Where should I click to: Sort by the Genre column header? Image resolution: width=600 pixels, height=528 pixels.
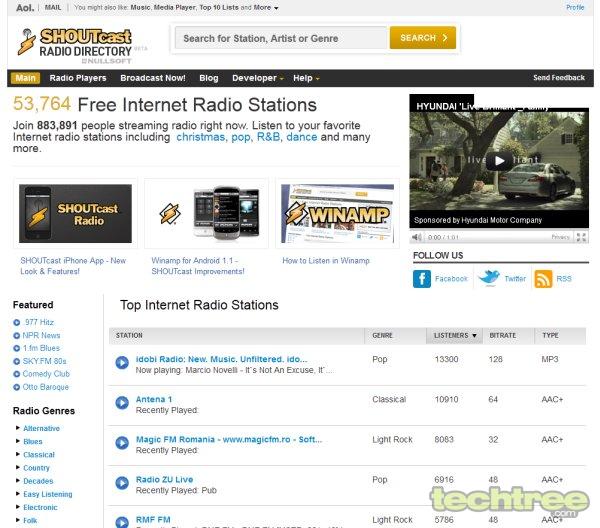(395, 336)
